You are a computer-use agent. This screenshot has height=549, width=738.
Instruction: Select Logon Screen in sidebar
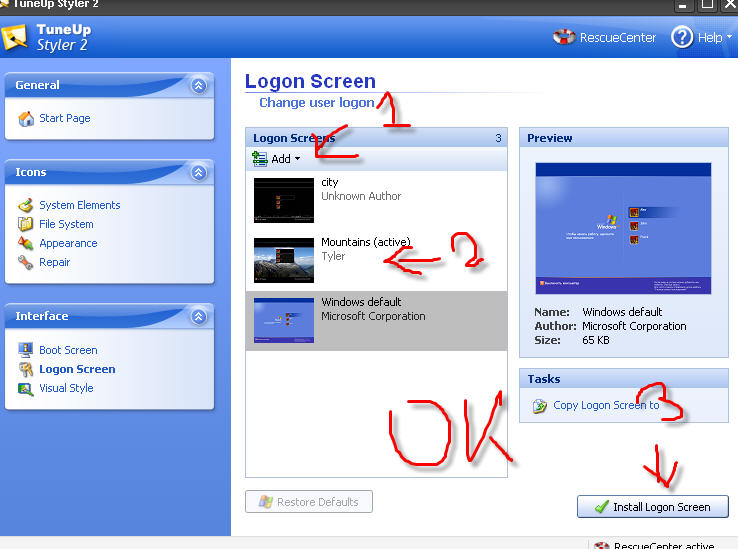77,369
